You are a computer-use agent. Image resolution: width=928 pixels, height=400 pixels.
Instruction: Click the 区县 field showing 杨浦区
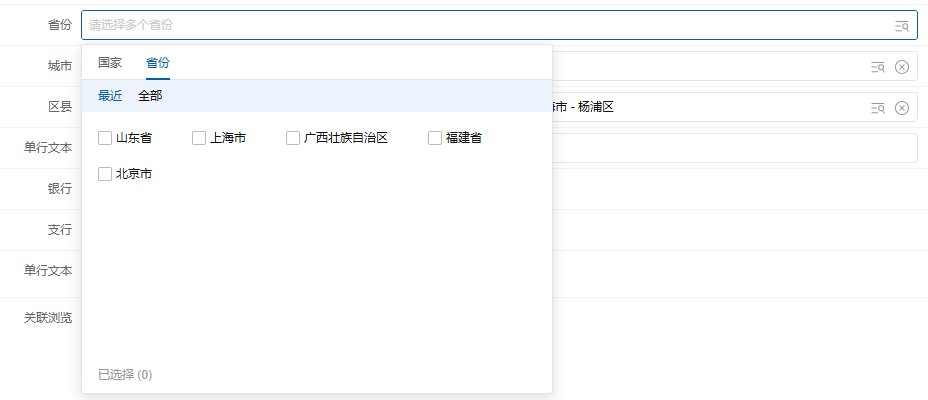tap(734, 108)
